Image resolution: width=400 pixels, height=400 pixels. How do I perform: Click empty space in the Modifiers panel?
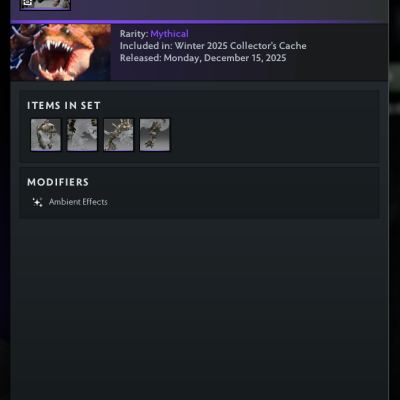coord(243,202)
